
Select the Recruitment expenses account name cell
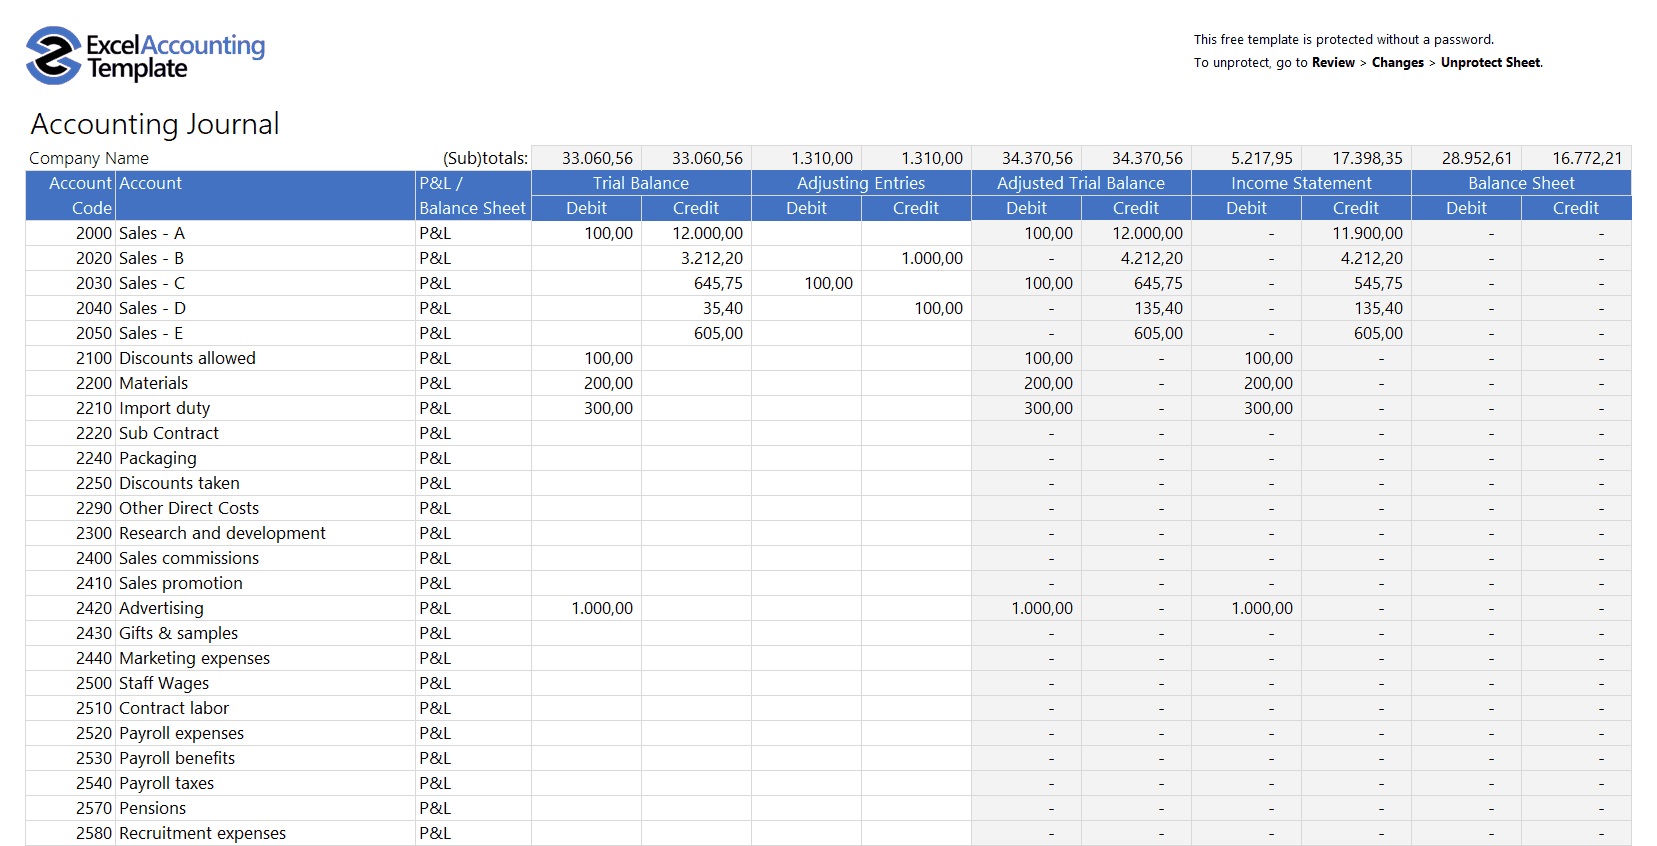tap(202, 833)
